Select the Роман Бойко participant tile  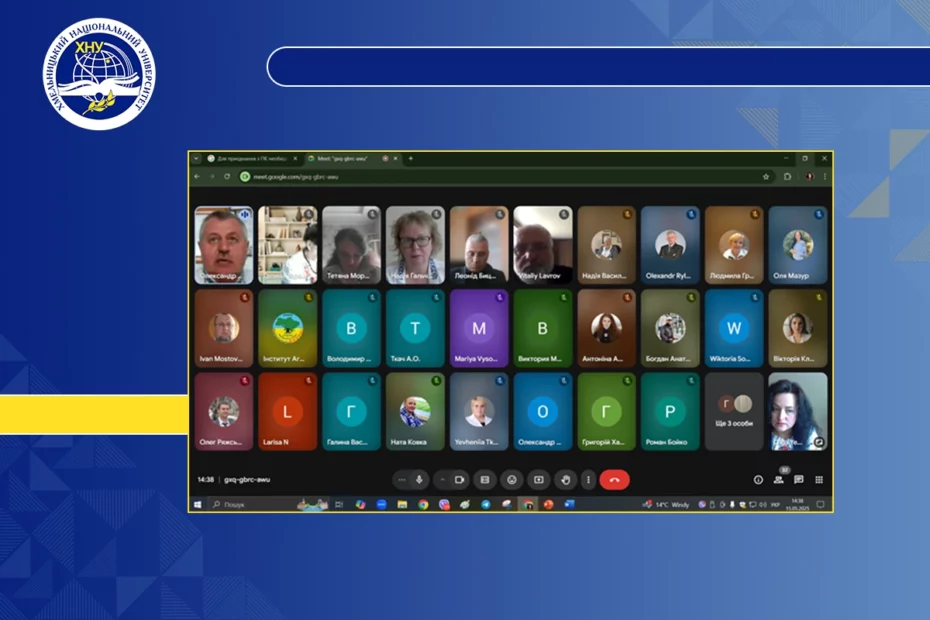pos(670,411)
